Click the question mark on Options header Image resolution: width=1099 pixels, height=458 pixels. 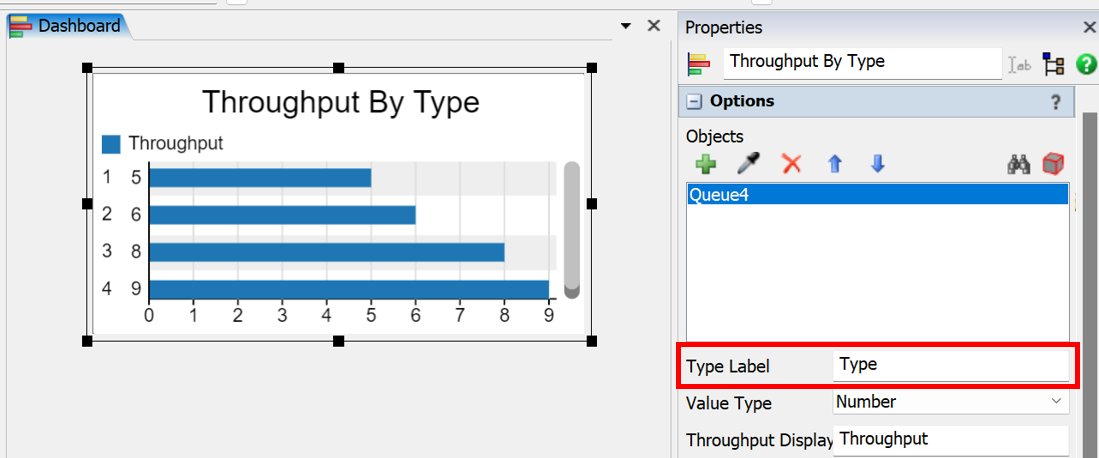(1055, 102)
